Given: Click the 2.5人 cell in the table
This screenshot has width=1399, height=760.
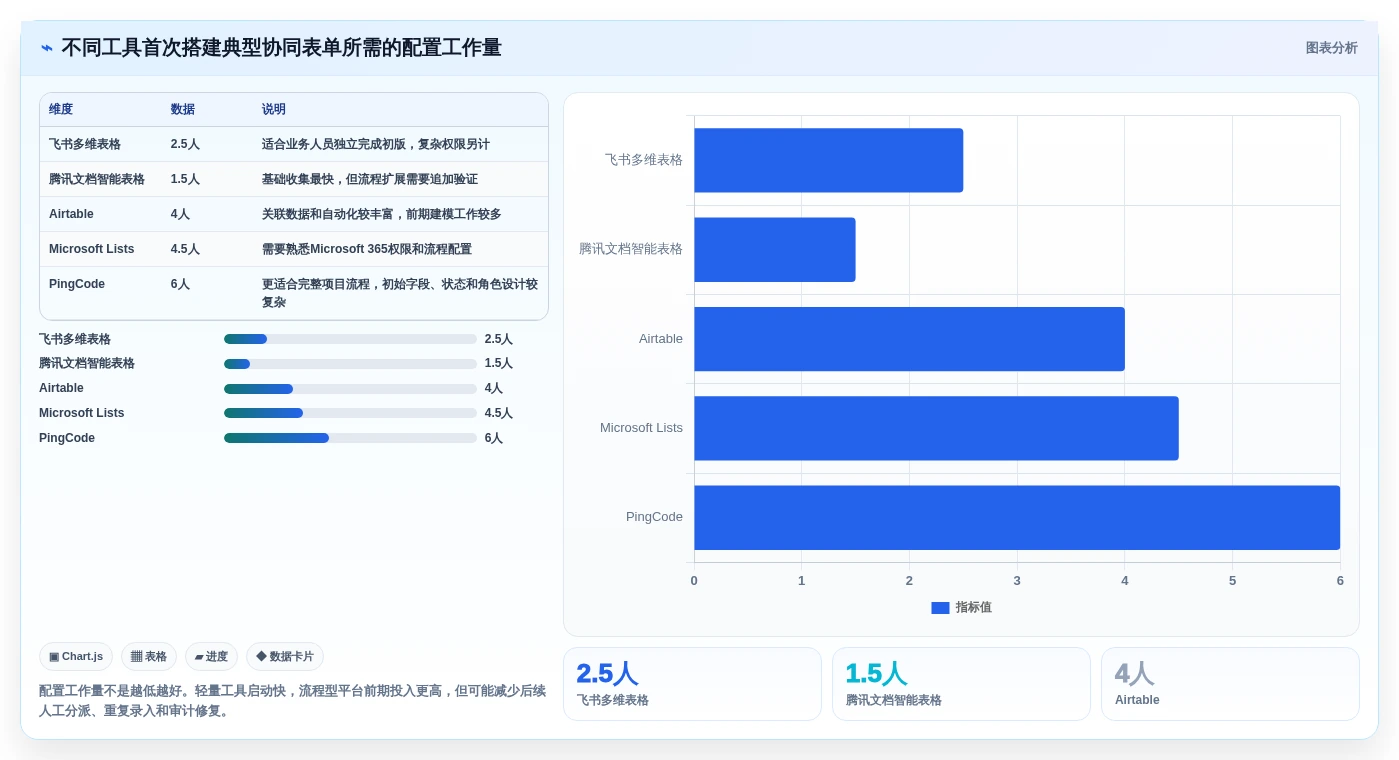Looking at the screenshot, I should (185, 144).
